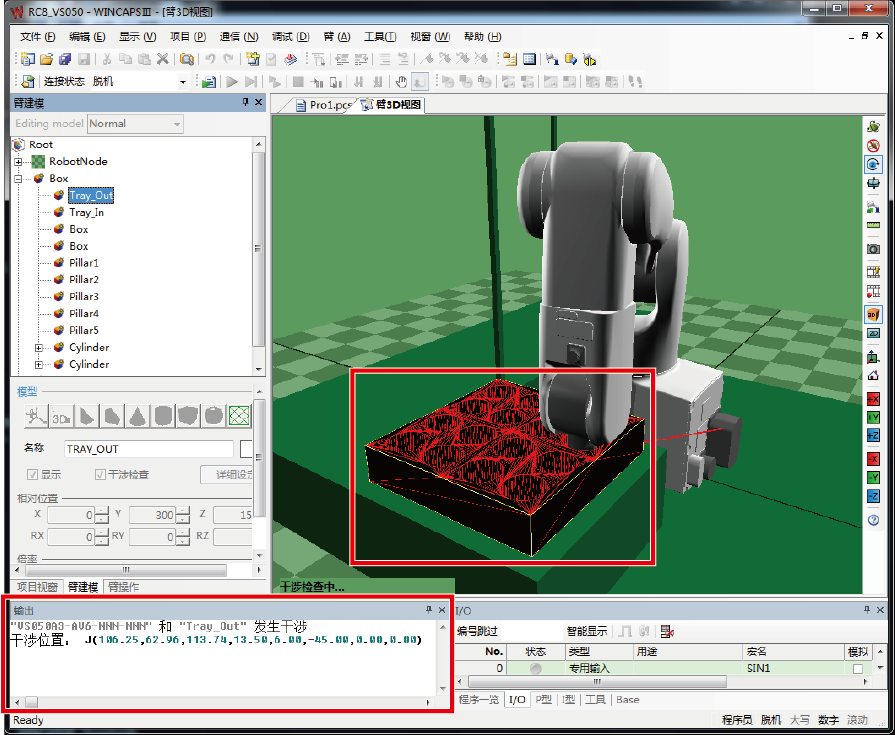Toggle the 干涉检查 checkbox

(101, 475)
